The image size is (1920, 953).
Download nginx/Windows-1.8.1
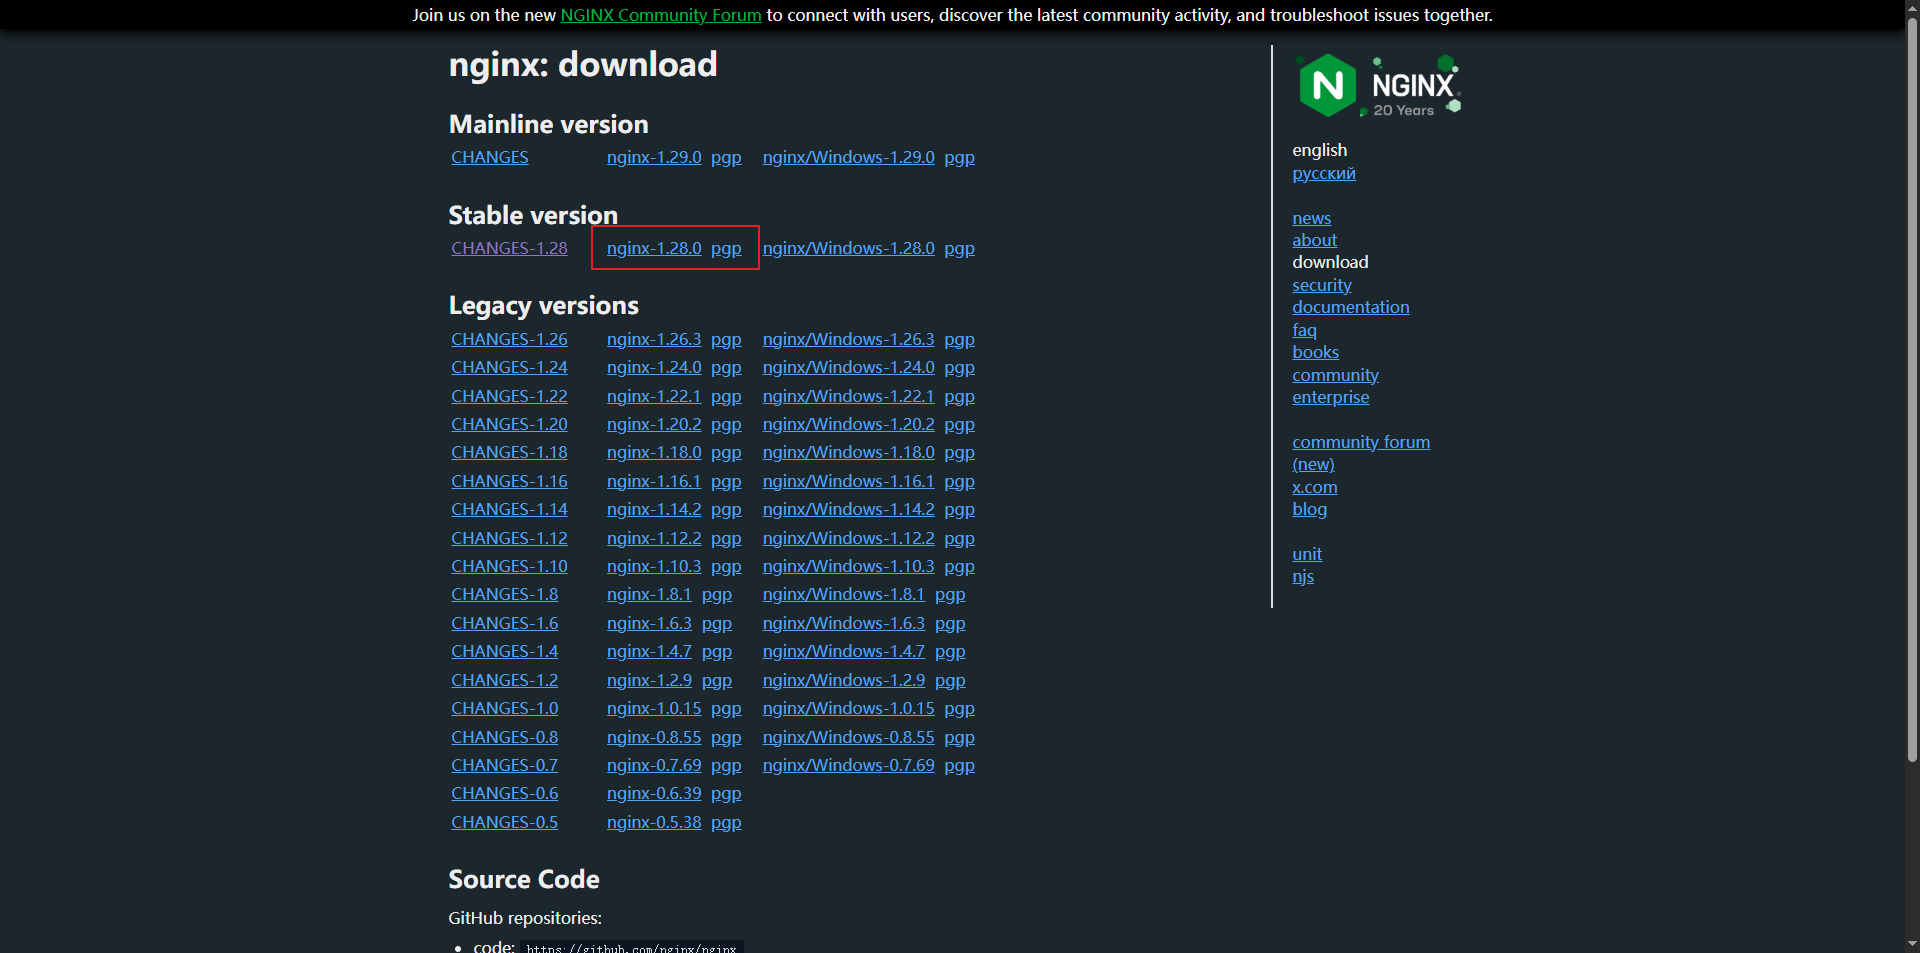click(x=843, y=594)
